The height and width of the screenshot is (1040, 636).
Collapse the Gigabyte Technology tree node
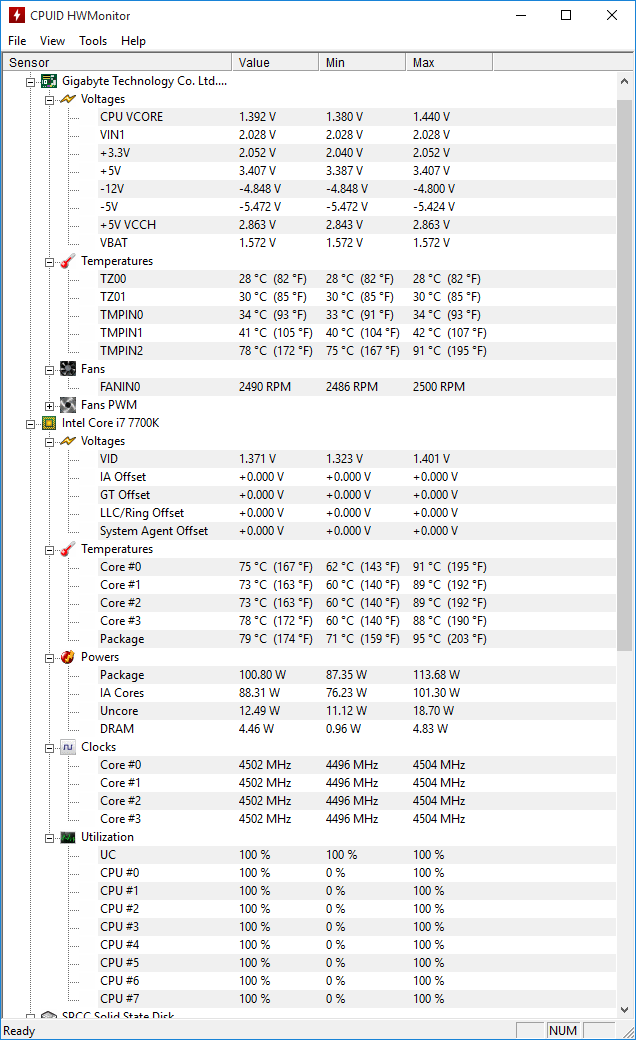[31, 81]
